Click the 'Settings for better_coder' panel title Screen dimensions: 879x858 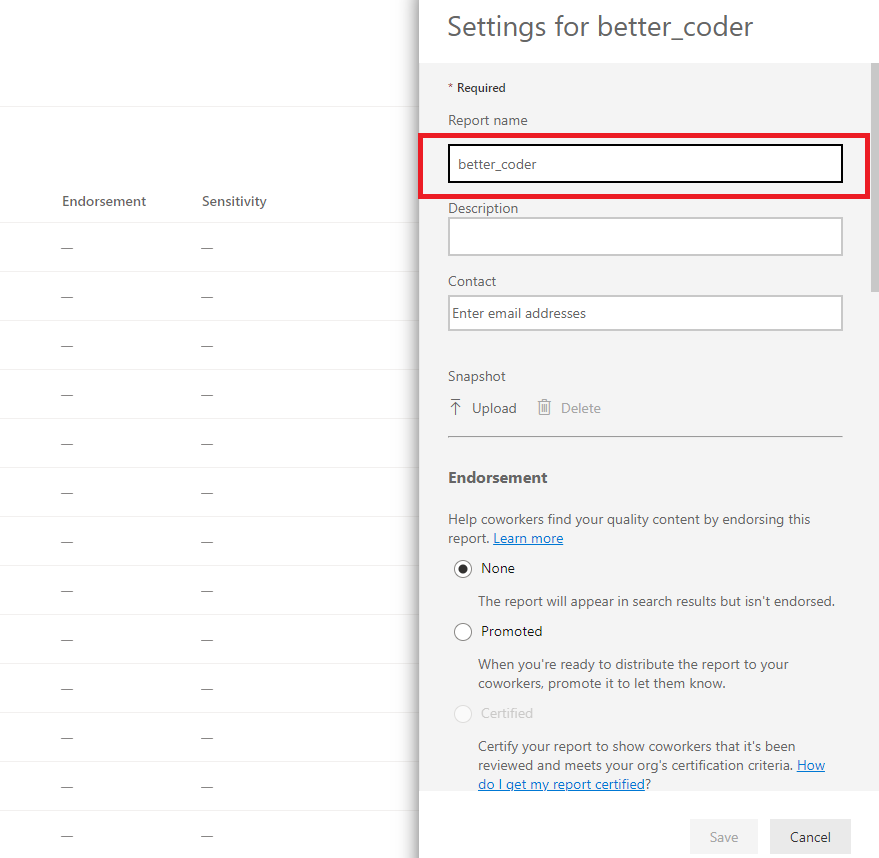click(600, 27)
